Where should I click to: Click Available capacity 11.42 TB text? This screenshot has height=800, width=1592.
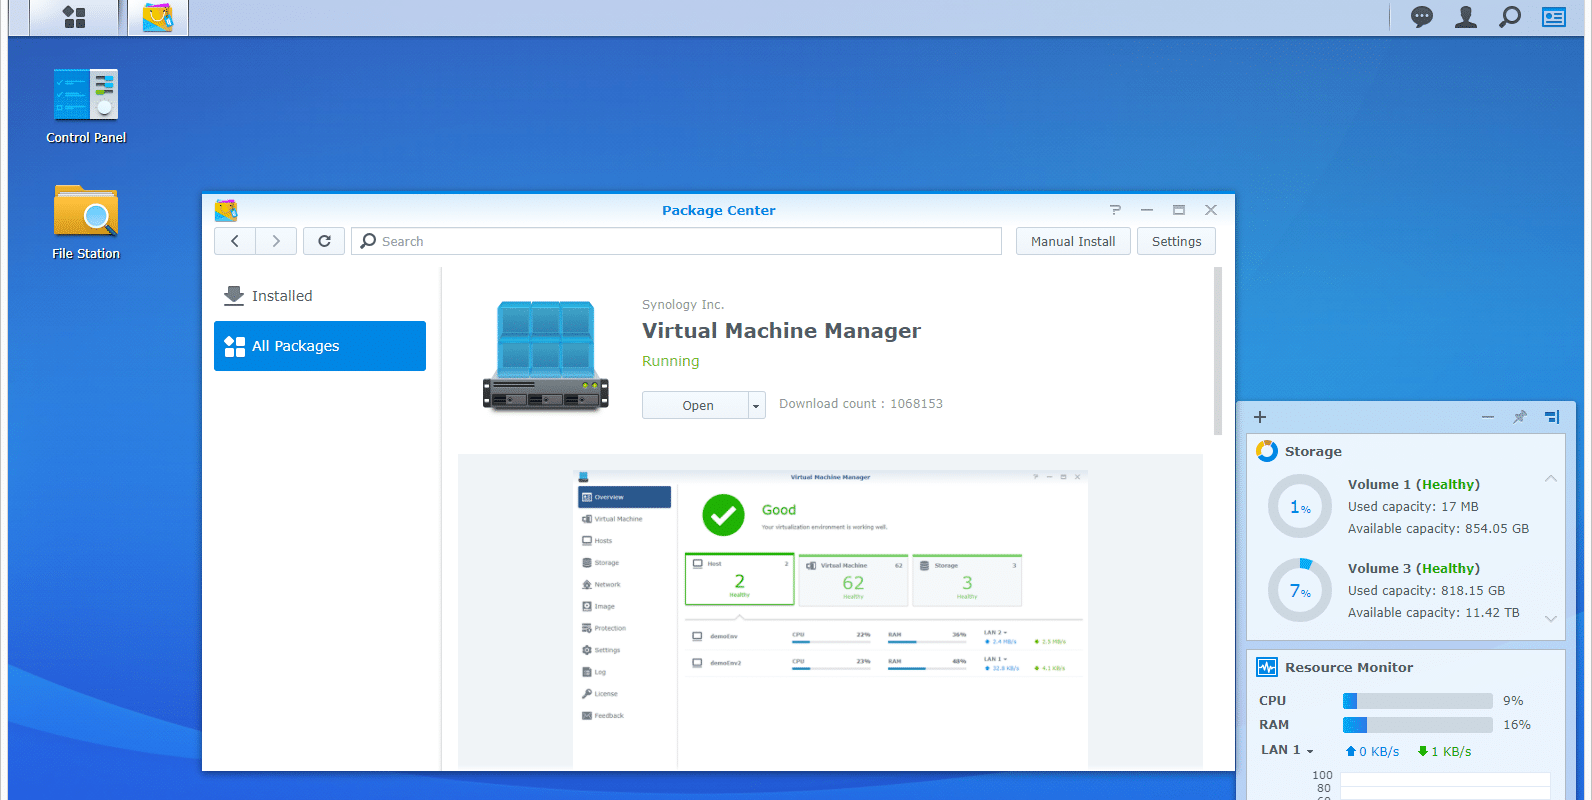1433,613
